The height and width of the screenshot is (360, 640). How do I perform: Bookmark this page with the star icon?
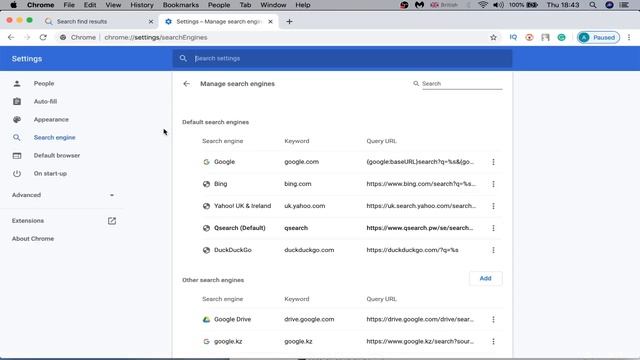coord(493,38)
